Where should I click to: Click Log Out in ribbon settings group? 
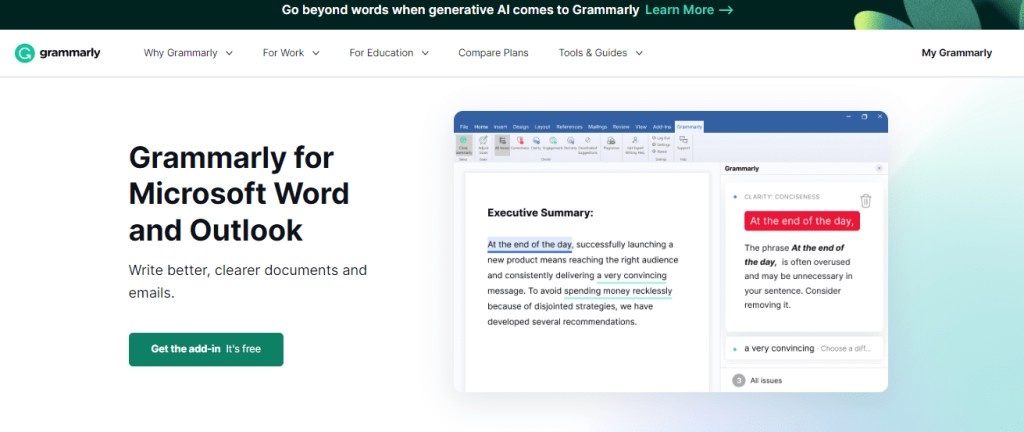[661, 138]
